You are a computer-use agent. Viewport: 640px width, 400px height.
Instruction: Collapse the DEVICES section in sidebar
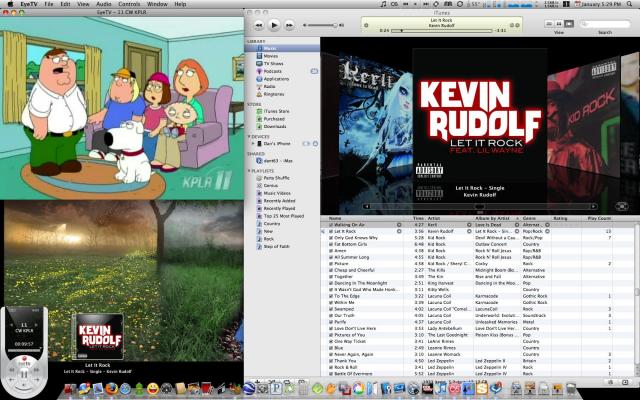click(x=248, y=136)
